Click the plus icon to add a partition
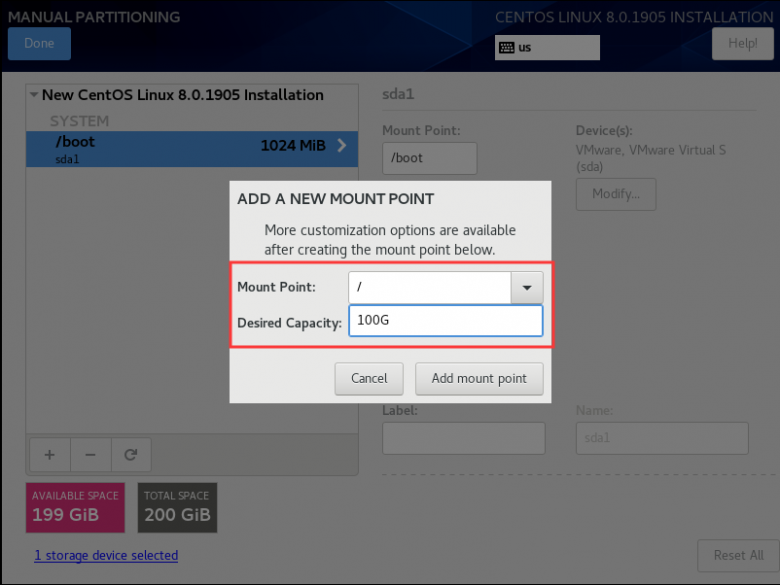 (x=50, y=455)
